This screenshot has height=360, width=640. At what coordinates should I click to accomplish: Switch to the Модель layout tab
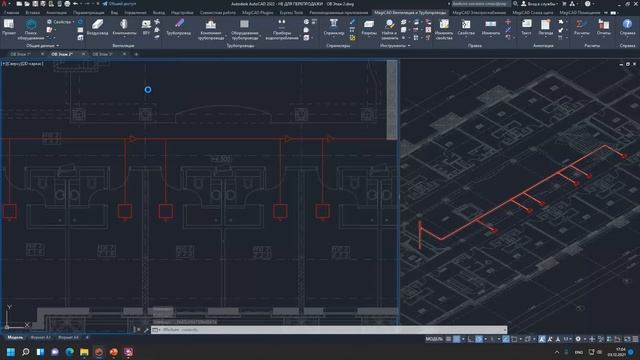pos(16,338)
